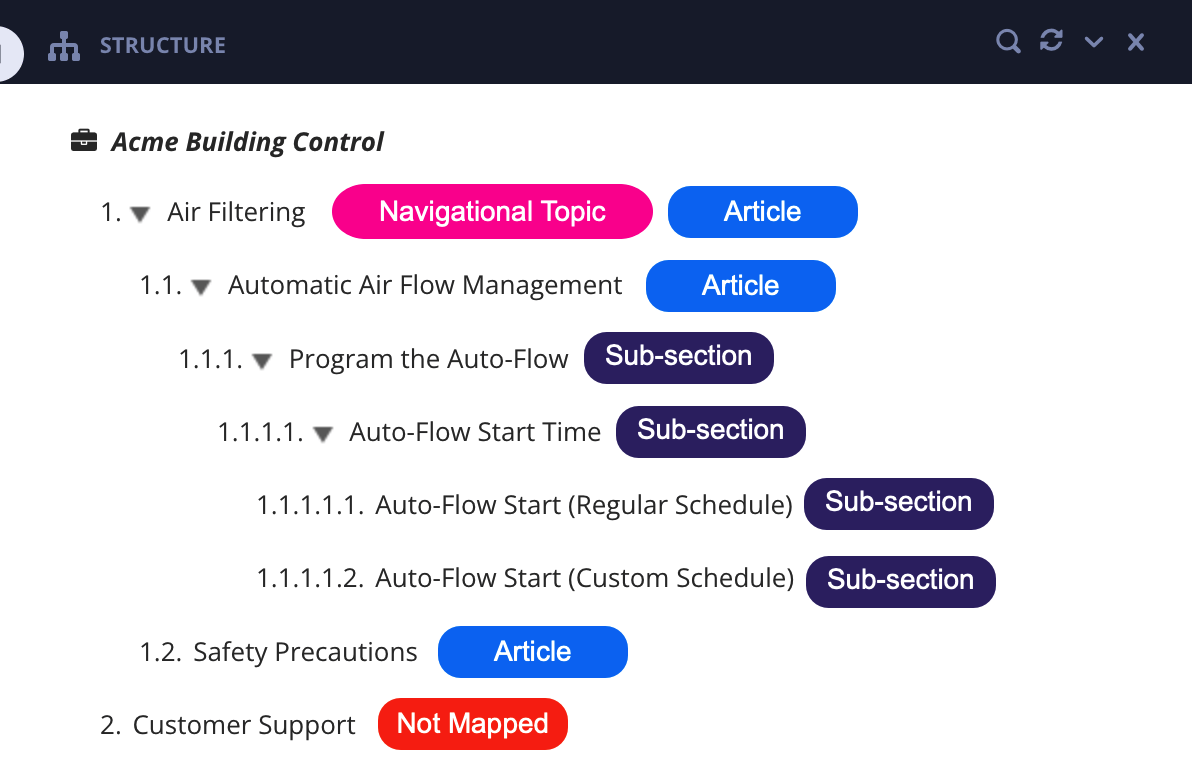Click the Sub-section badge on Program the Auto-Flow
The image size is (1194, 776).
pyautogui.click(x=678, y=357)
